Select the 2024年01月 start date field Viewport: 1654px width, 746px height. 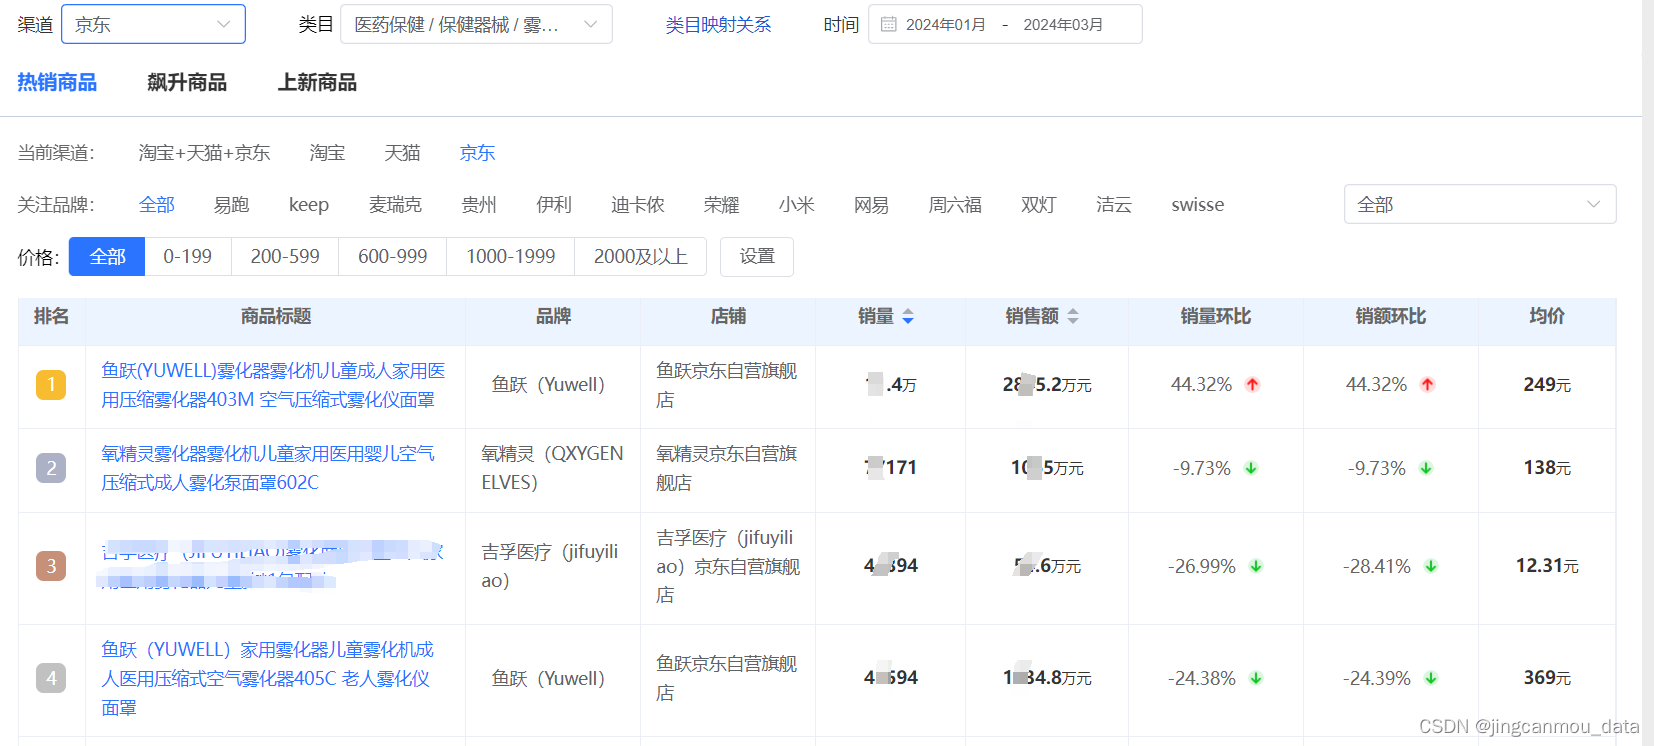click(x=946, y=24)
